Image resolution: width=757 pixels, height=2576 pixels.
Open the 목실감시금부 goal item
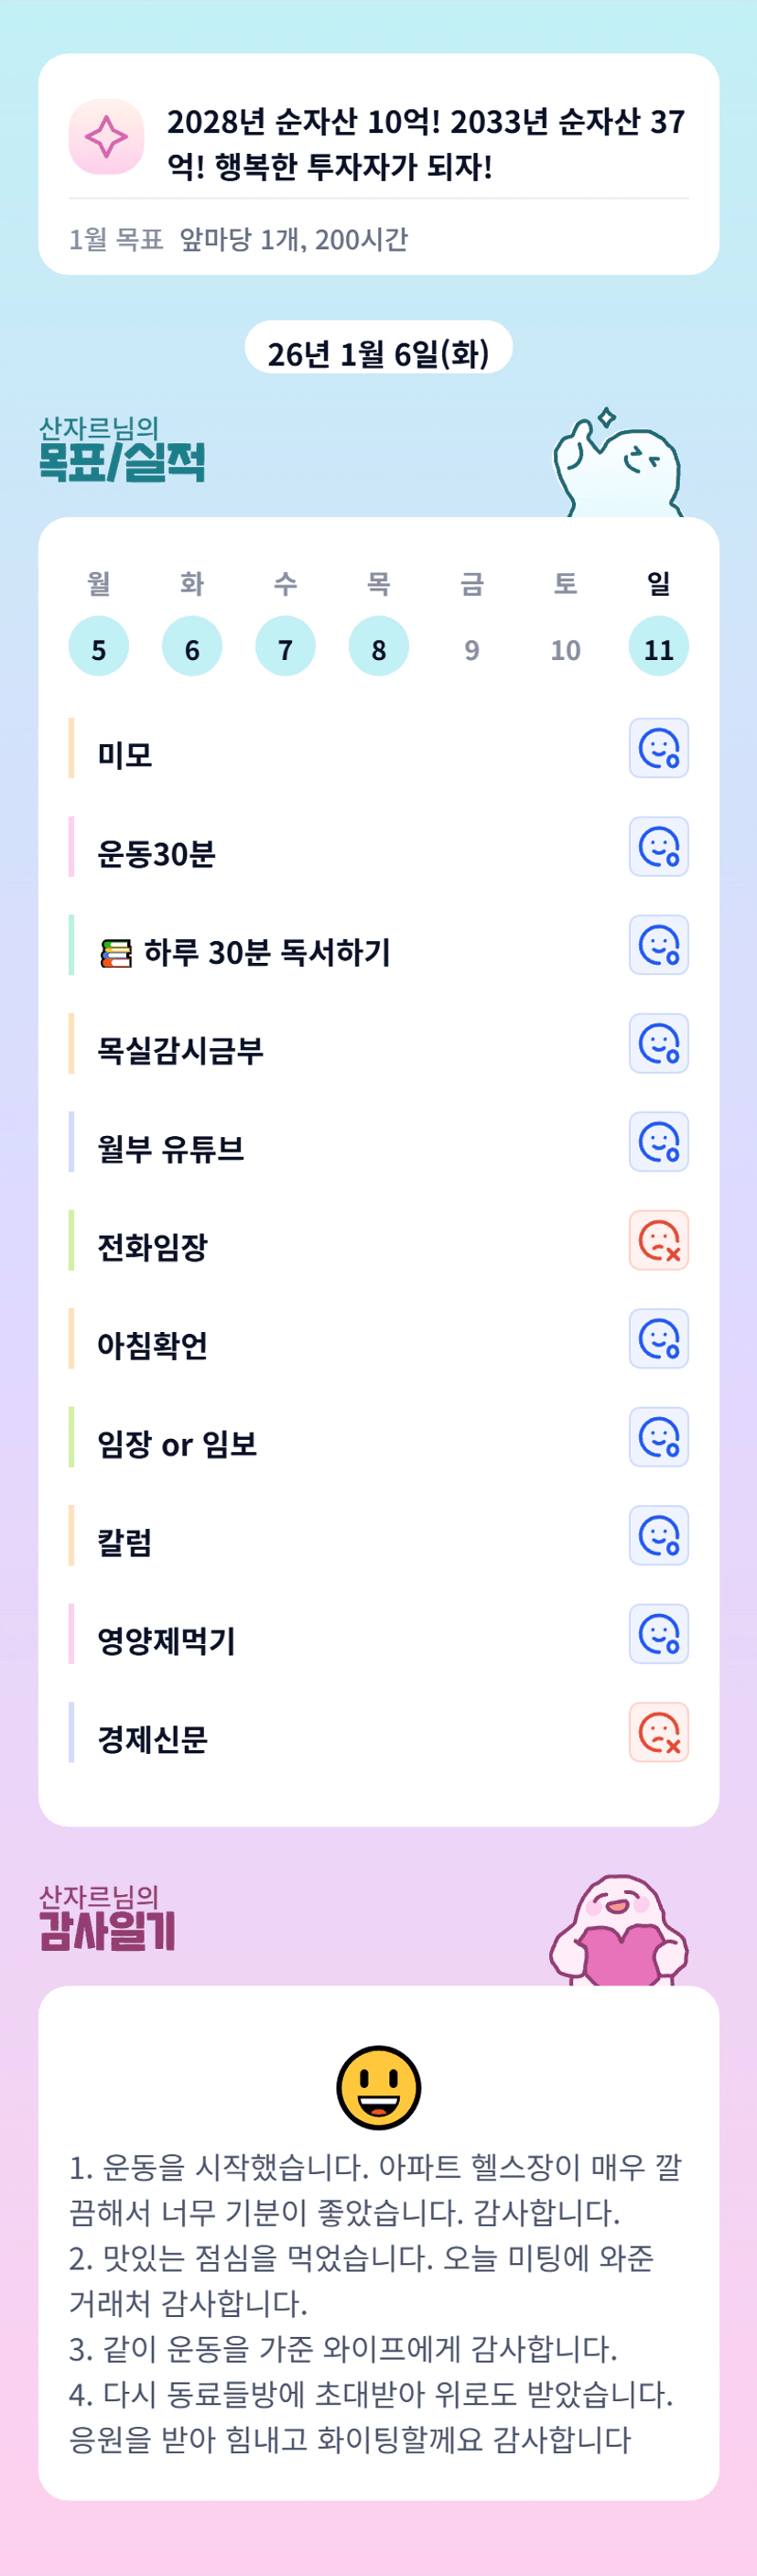(180, 1049)
